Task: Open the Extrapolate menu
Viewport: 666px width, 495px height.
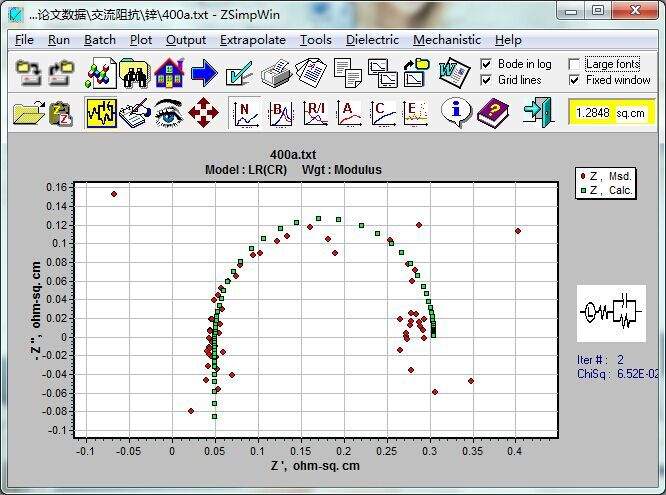Action: [x=253, y=40]
